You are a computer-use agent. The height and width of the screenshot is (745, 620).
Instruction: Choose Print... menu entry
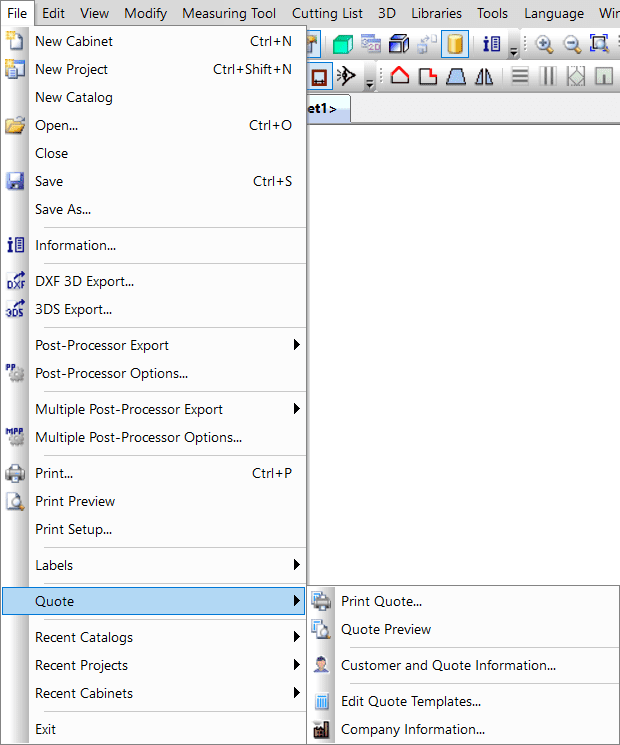[153, 473]
